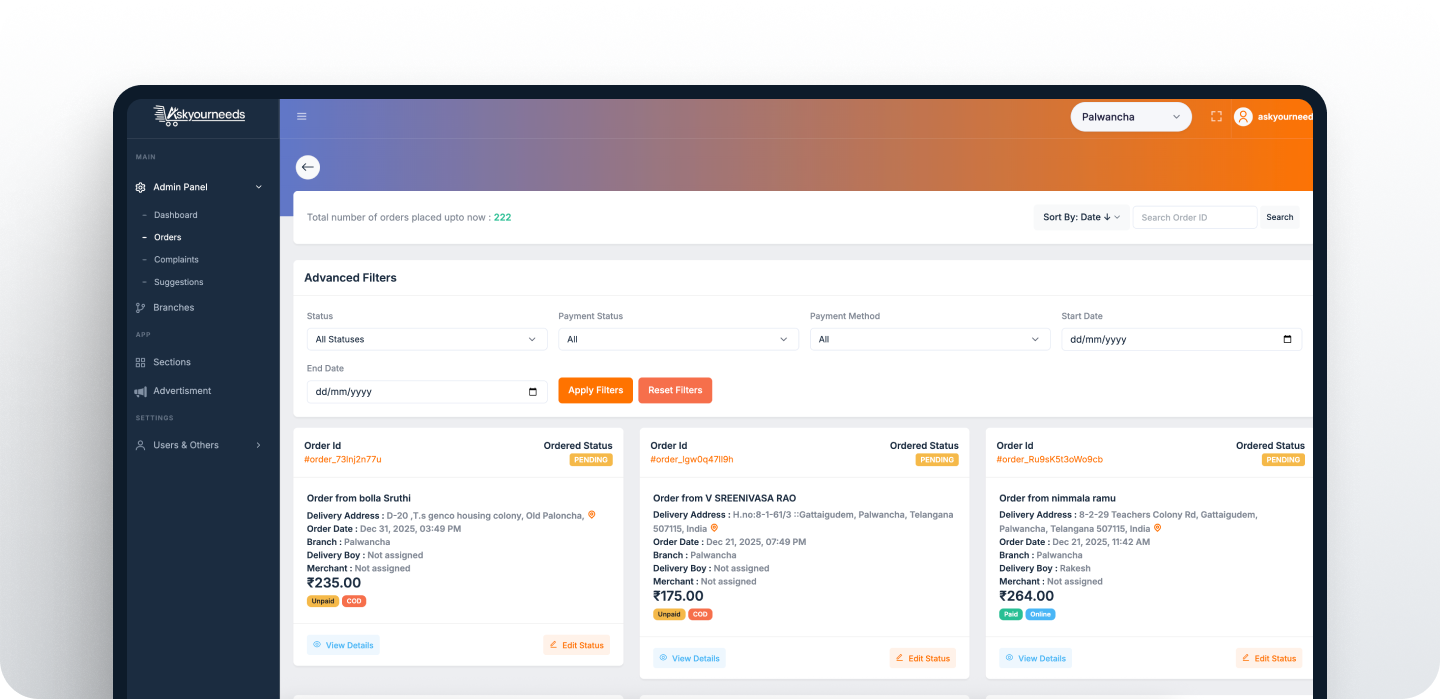This screenshot has height=699, width=1440.
Task: Open Complaints in the sidebar
Action: pos(176,260)
